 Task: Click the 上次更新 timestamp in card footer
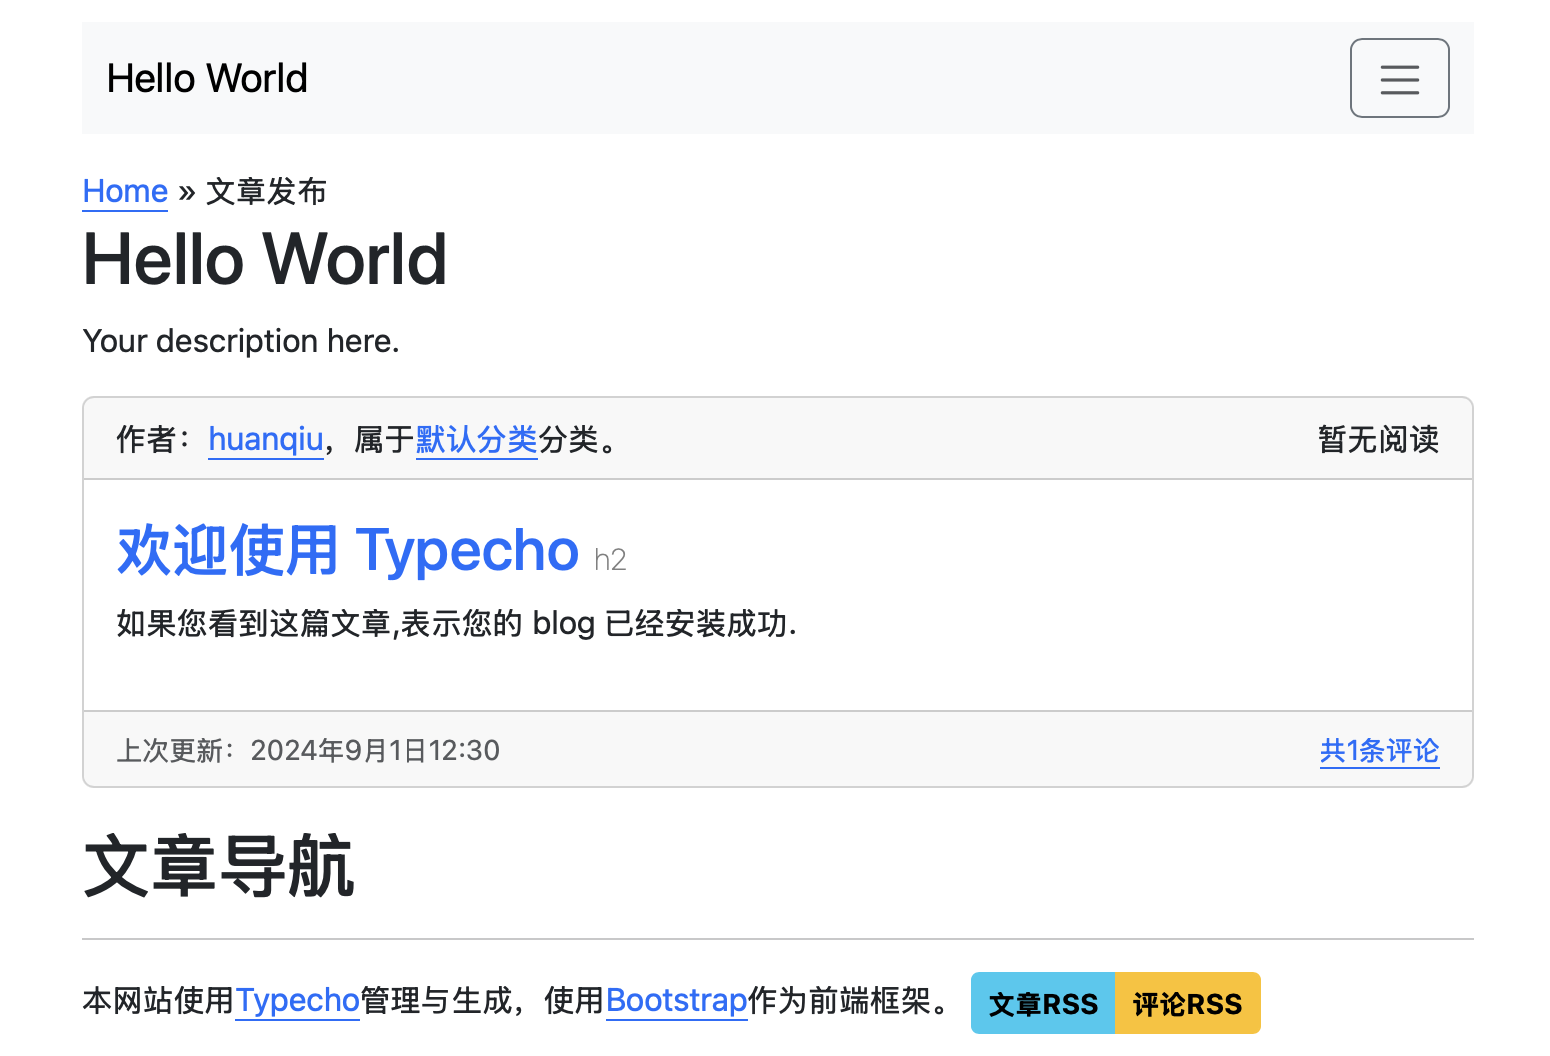click(x=308, y=750)
